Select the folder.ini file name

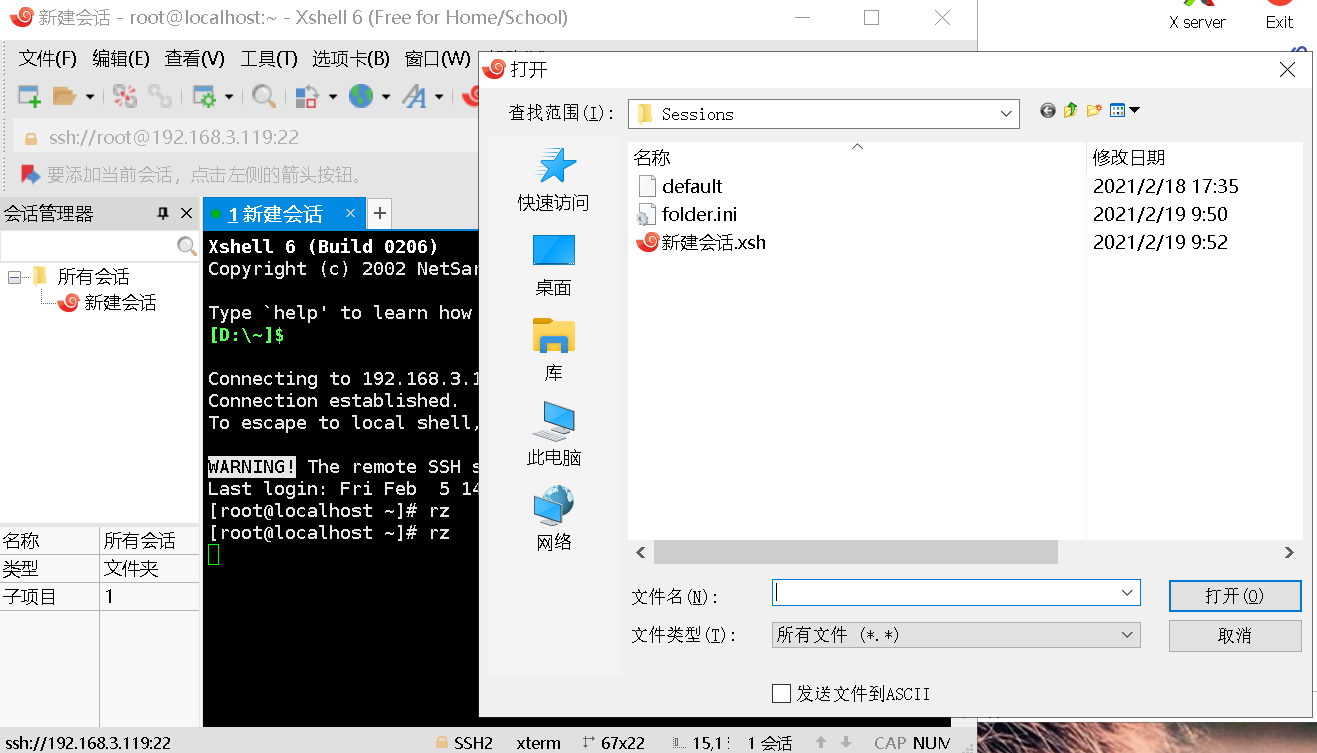click(700, 214)
